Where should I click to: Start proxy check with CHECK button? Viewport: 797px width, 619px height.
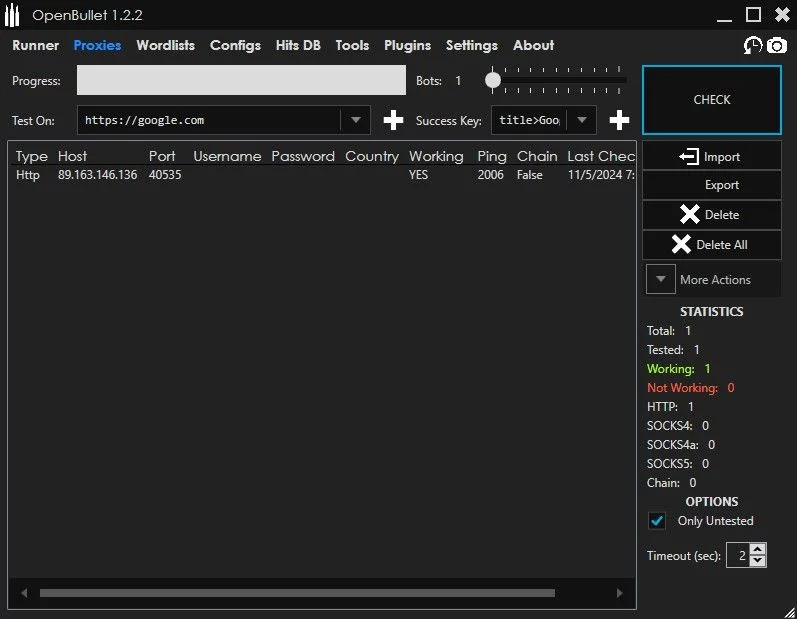pos(712,100)
